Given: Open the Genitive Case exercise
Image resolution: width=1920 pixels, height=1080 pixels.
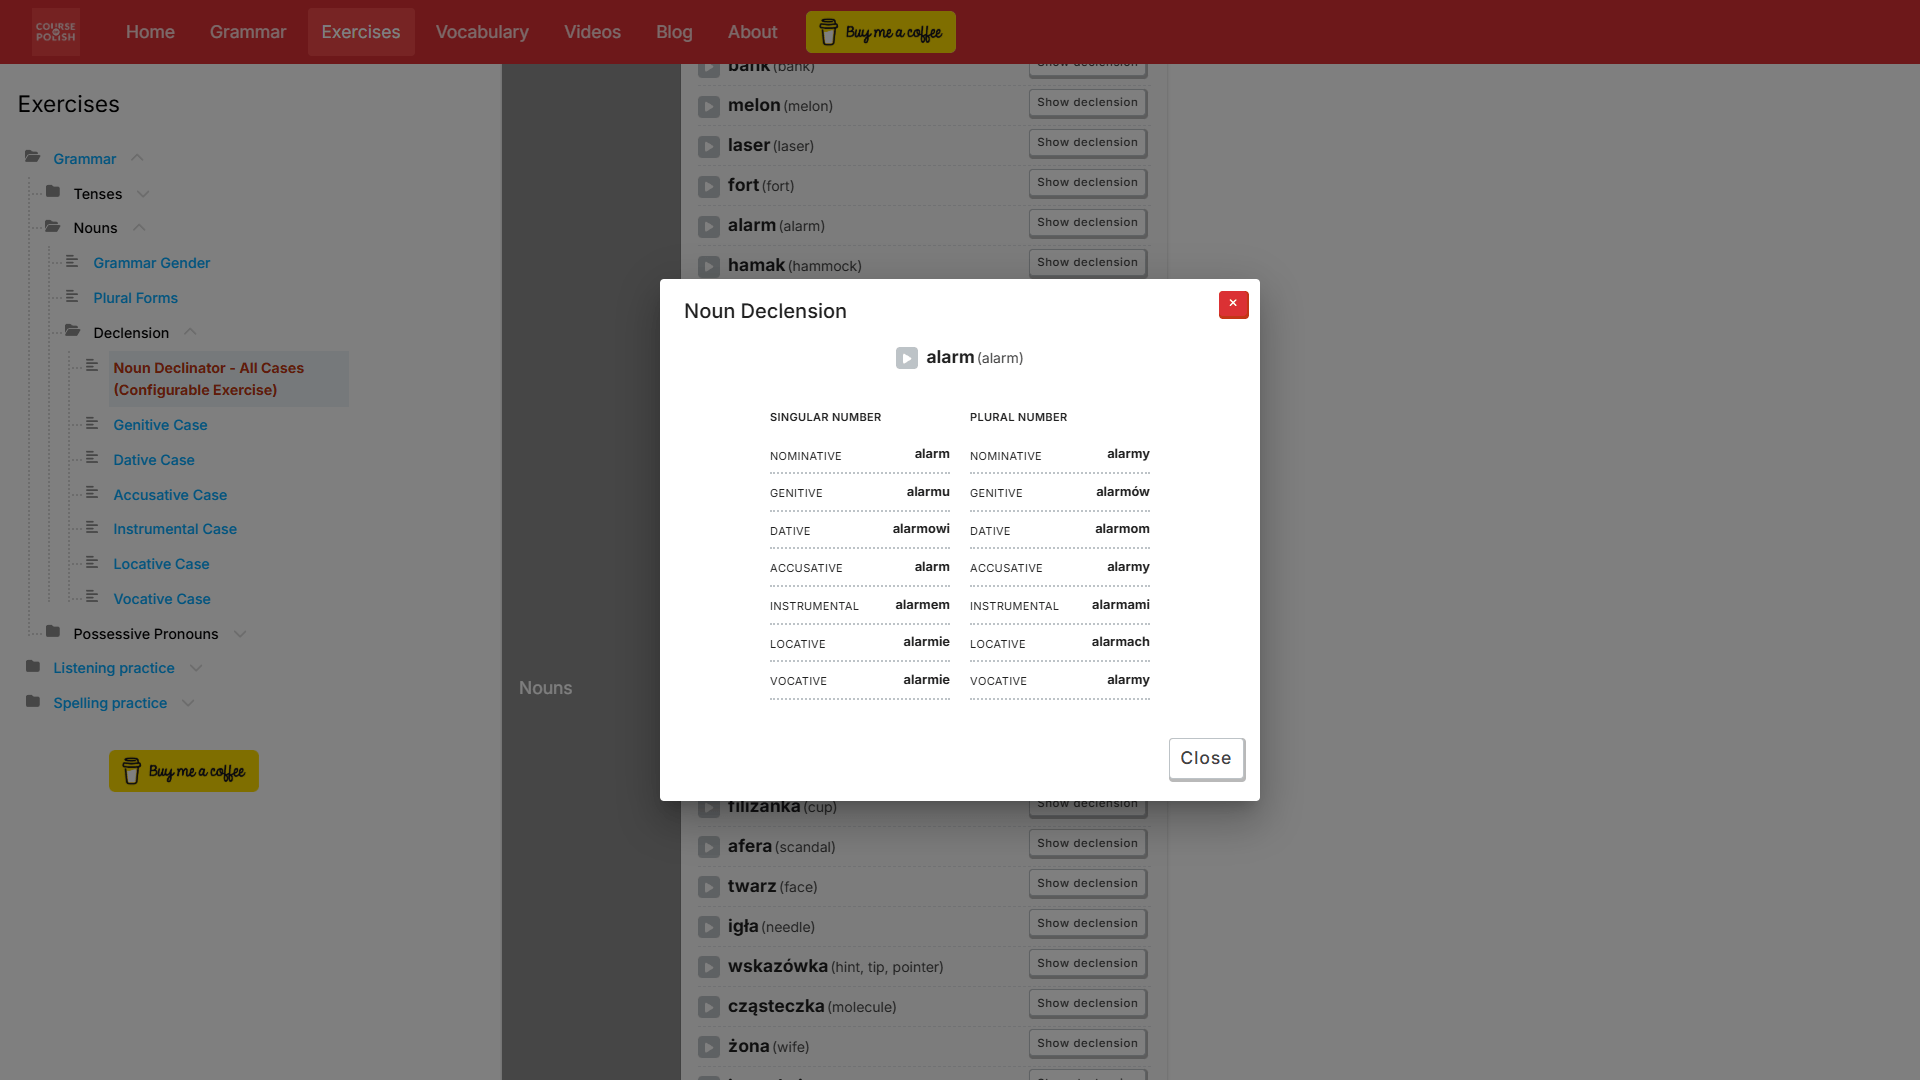Looking at the screenshot, I should [x=159, y=425].
